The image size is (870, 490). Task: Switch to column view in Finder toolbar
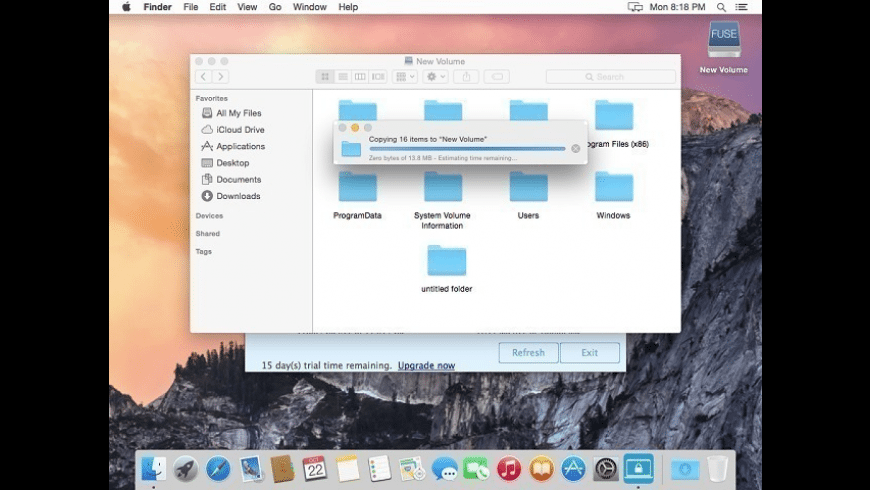pos(360,76)
